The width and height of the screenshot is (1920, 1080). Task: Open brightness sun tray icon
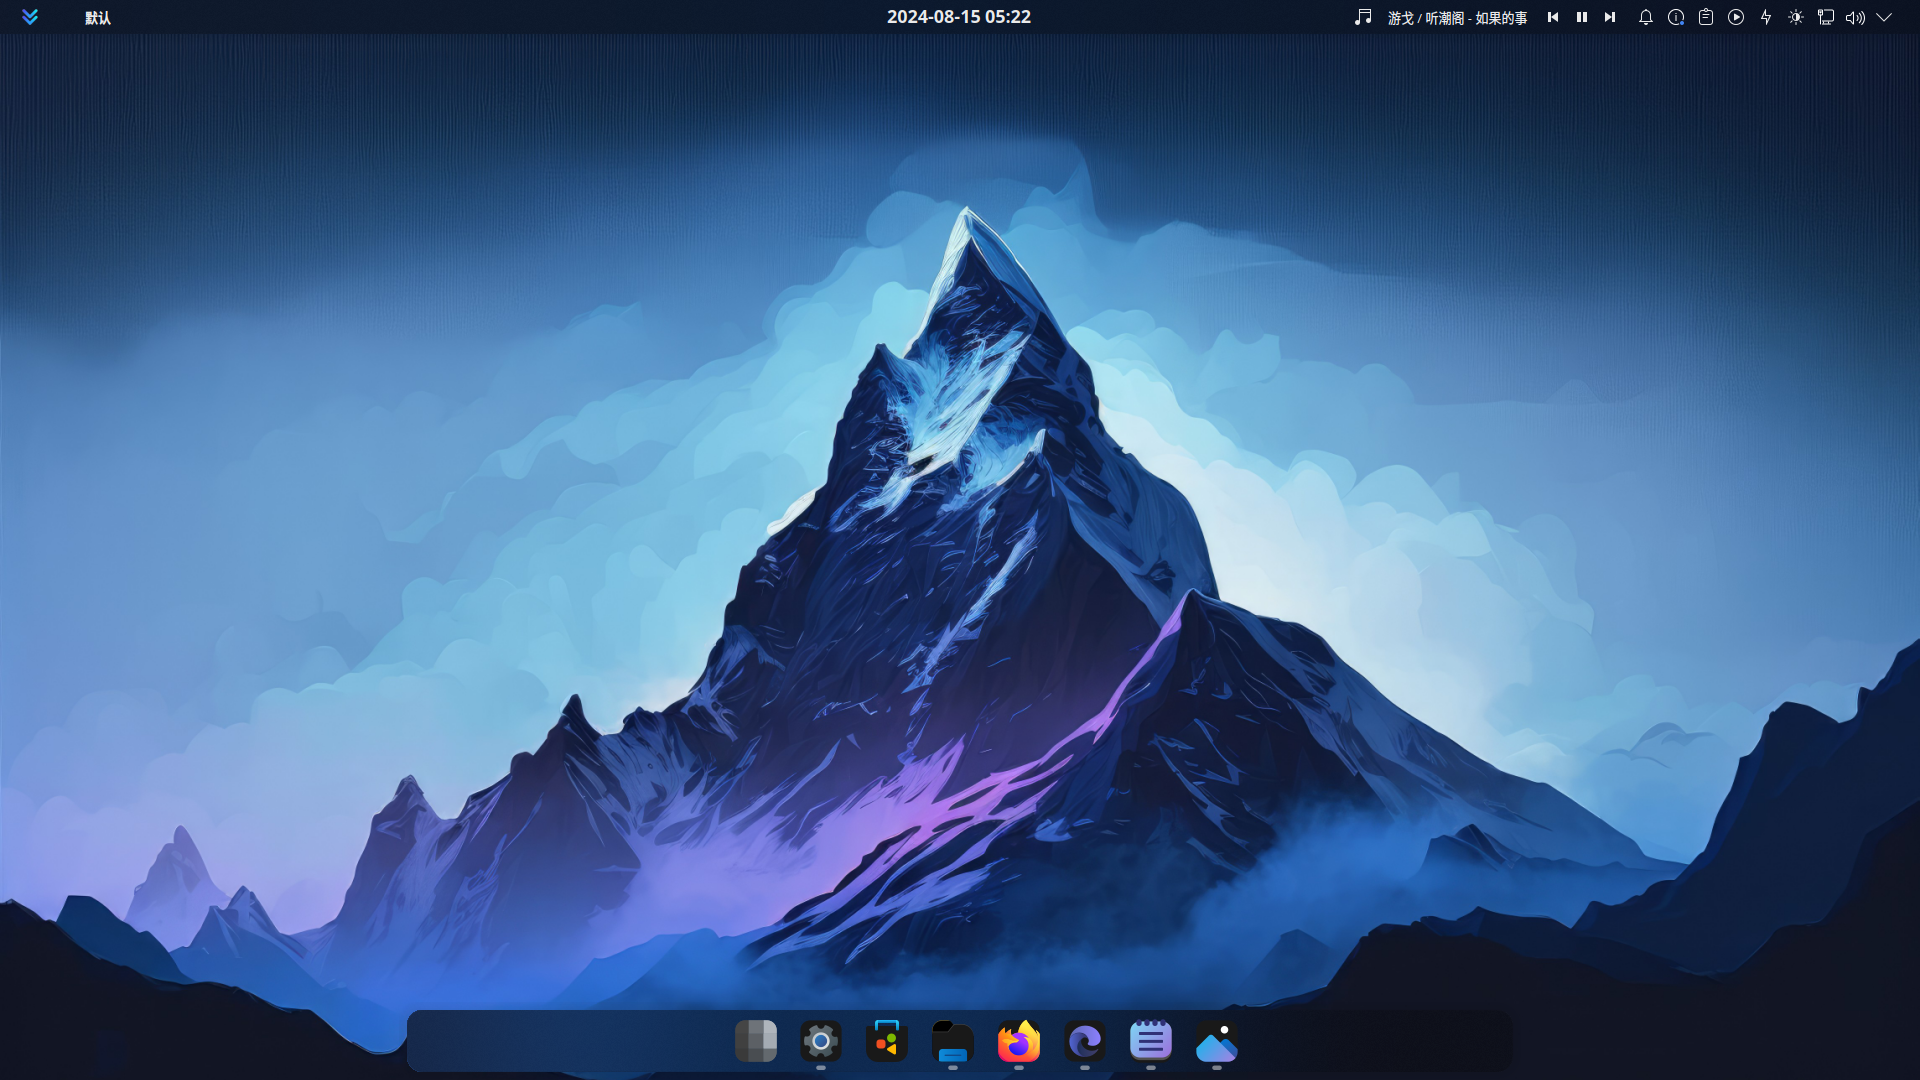pyautogui.click(x=1796, y=17)
